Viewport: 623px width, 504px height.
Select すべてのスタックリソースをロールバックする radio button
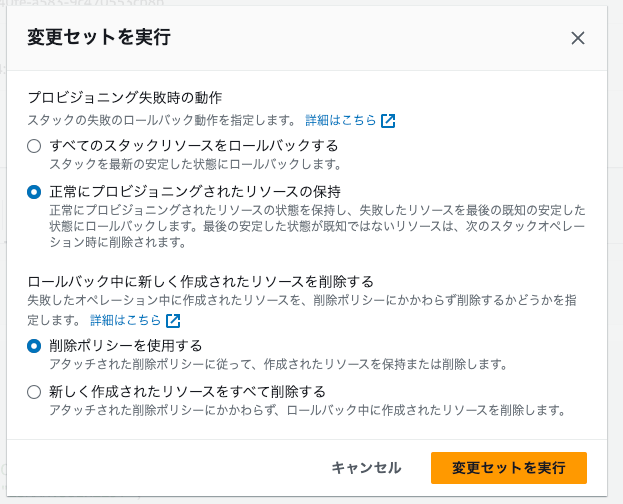[35, 146]
